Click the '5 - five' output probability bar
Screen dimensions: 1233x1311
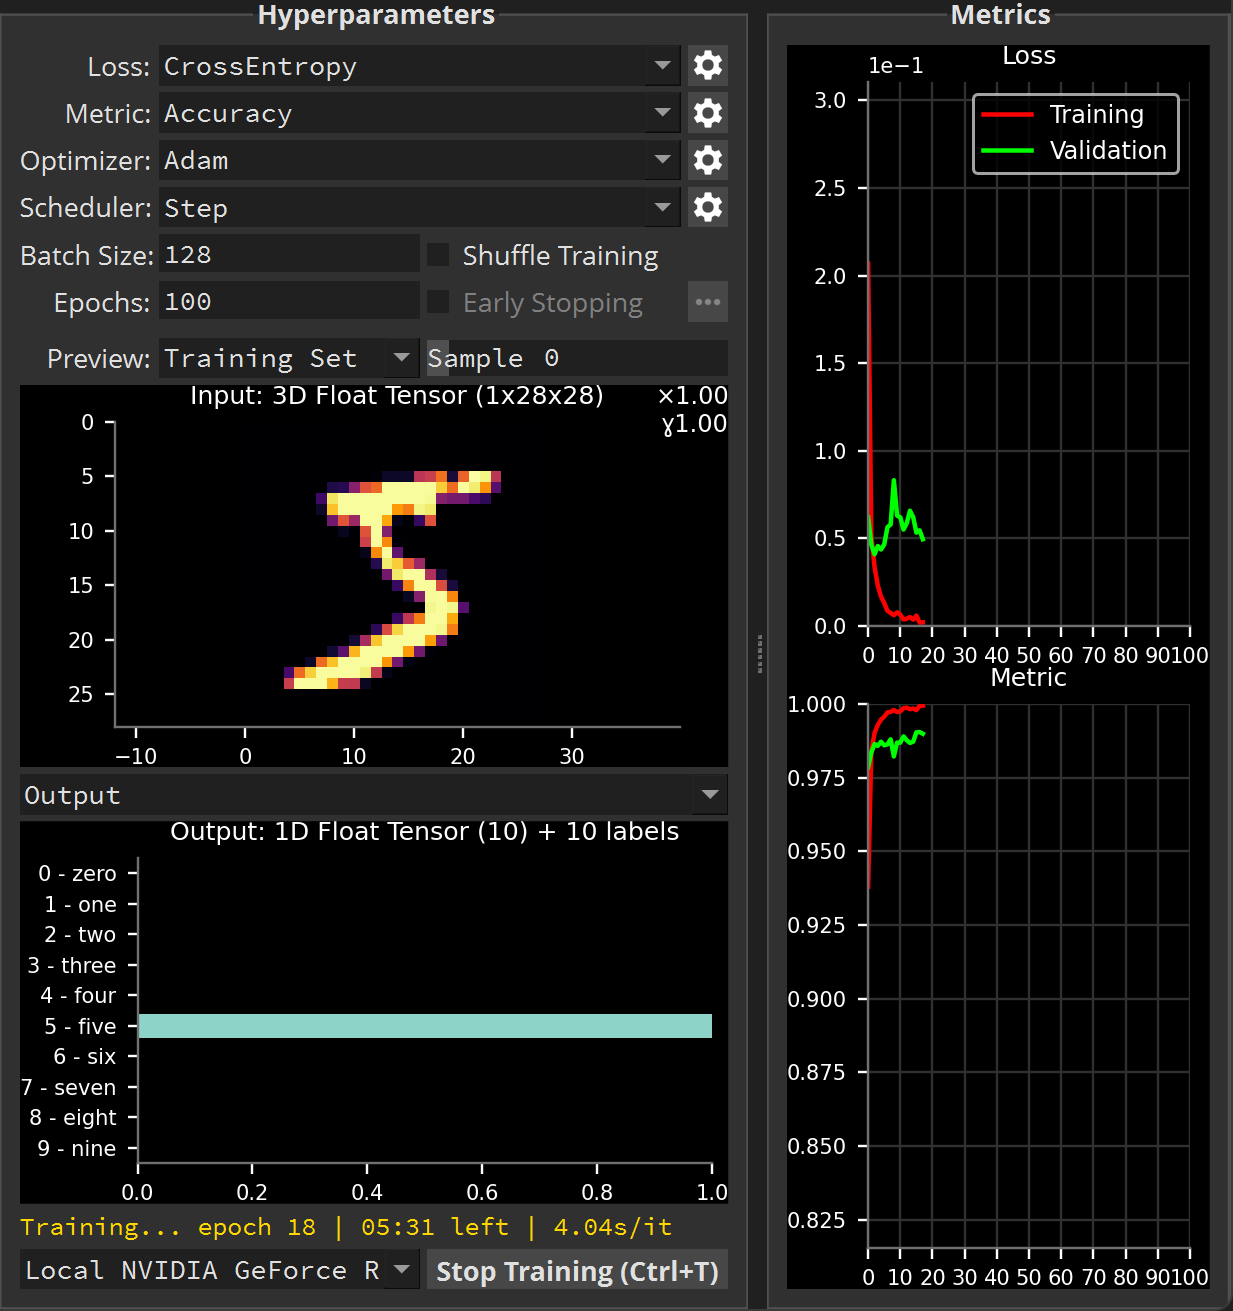click(x=425, y=1026)
